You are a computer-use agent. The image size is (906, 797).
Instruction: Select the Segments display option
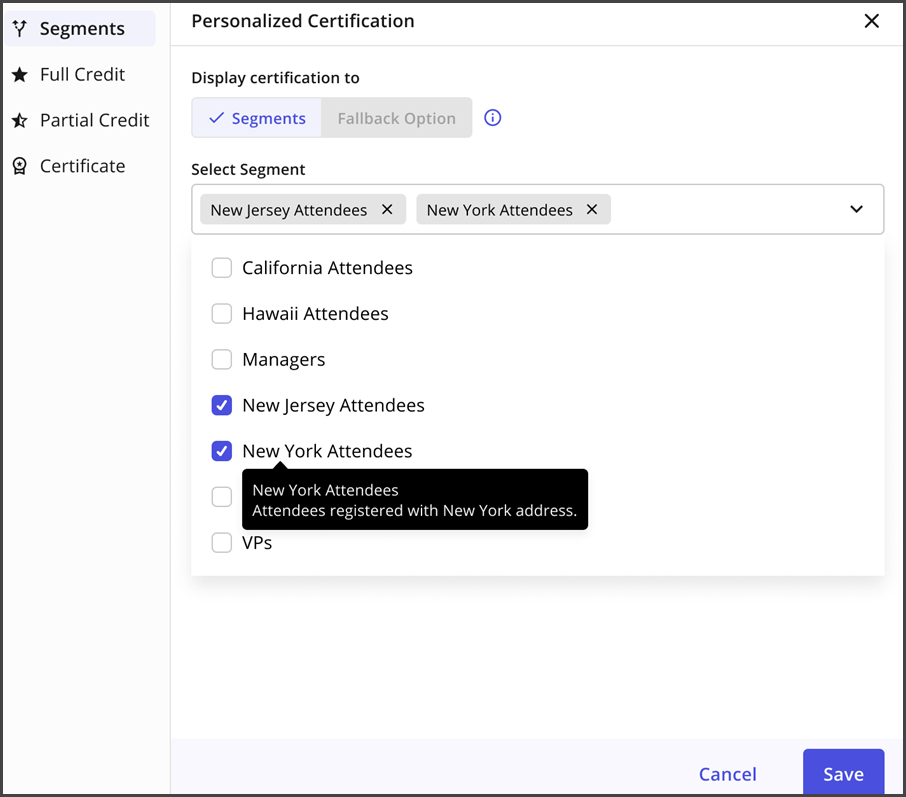coord(257,118)
